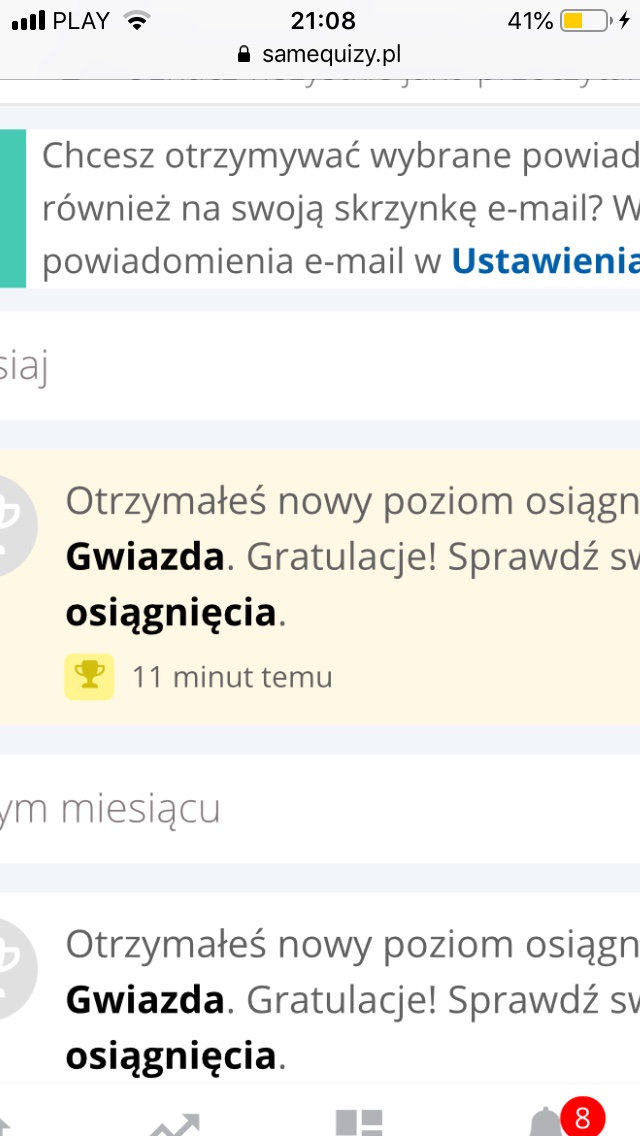The height and width of the screenshot is (1136, 640).
Task: Tap the Wi-Fi icon in status bar
Action: point(136,21)
